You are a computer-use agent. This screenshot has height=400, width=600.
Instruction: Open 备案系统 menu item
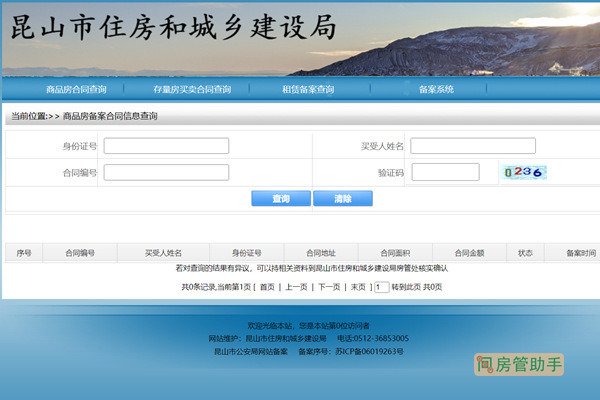pyautogui.click(x=436, y=90)
